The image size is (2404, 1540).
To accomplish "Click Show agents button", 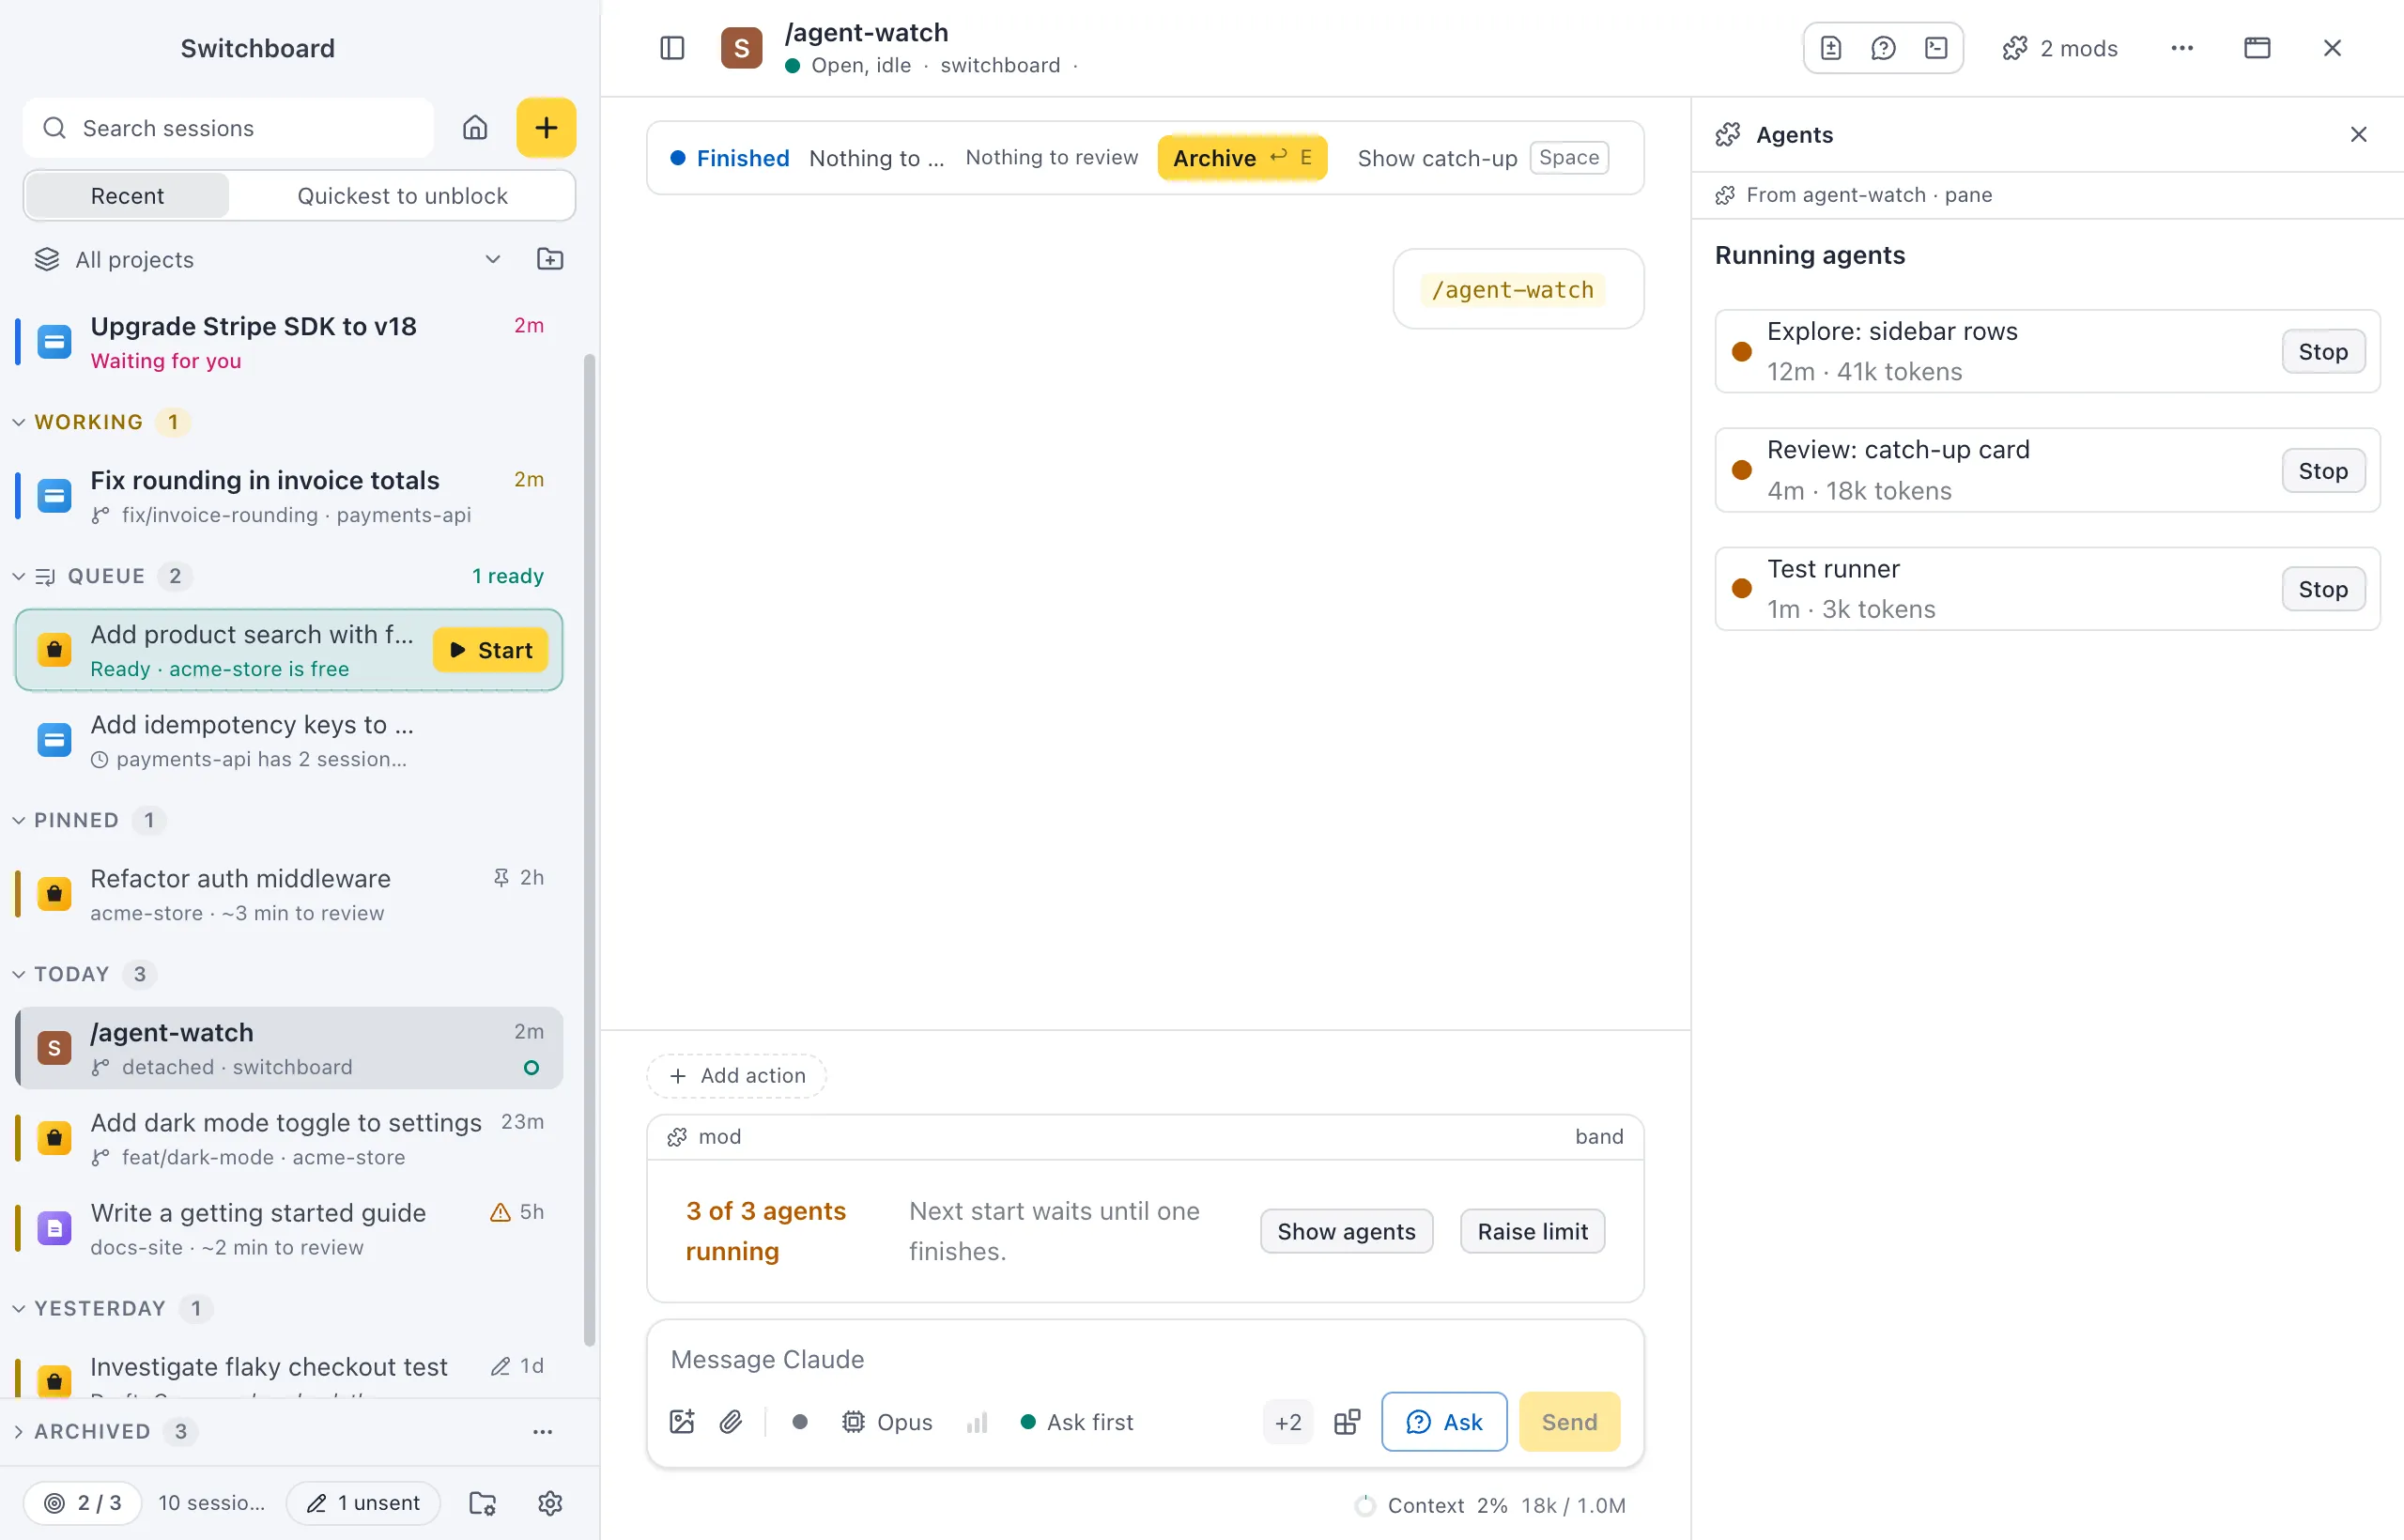I will [x=1346, y=1232].
